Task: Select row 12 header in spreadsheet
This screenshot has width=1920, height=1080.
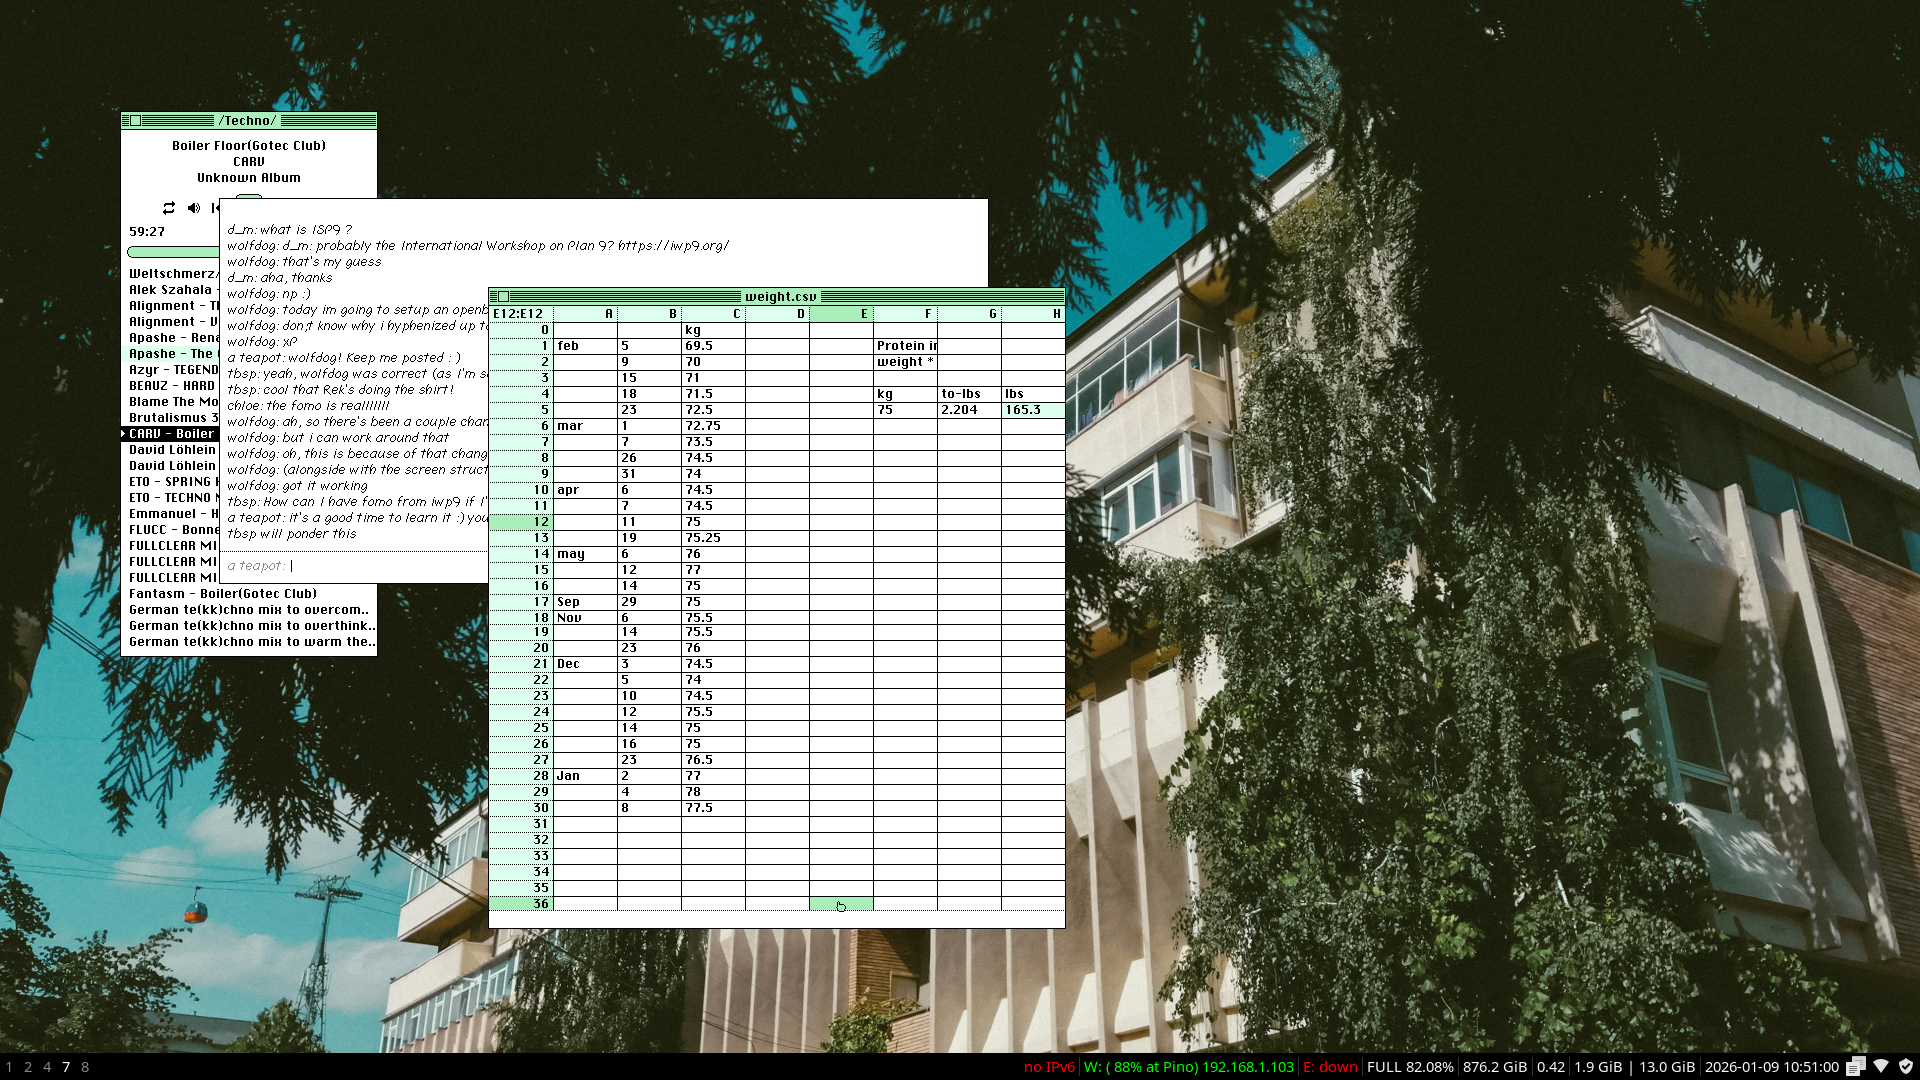Action: click(x=521, y=522)
